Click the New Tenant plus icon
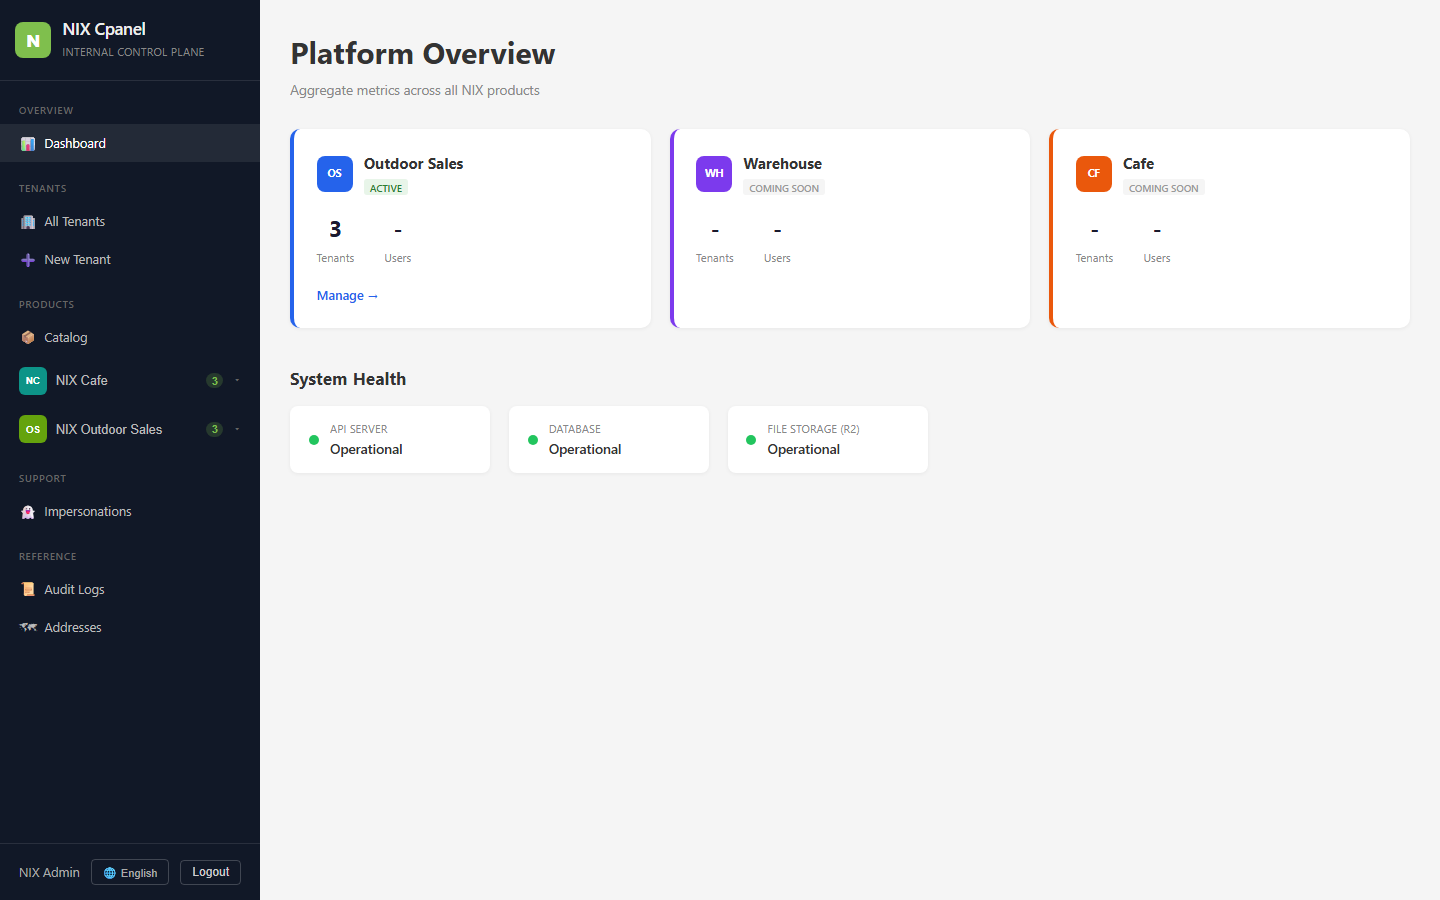 click(x=28, y=260)
